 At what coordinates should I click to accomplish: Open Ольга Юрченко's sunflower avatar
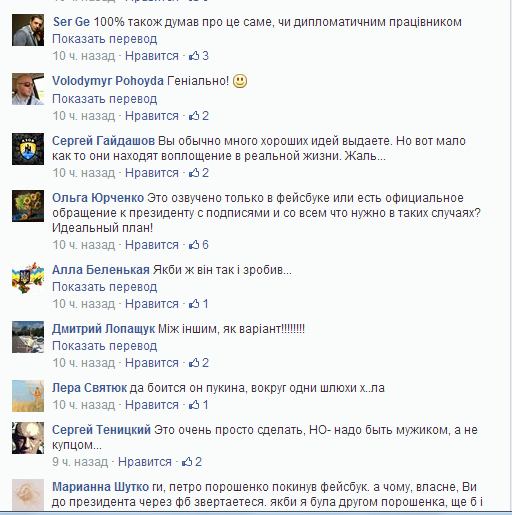[x=28, y=206]
